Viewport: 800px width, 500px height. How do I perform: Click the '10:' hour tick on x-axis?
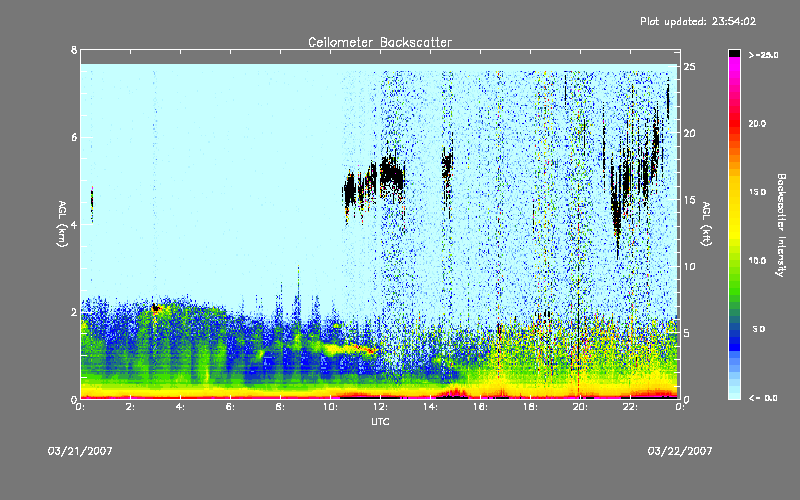(331, 407)
